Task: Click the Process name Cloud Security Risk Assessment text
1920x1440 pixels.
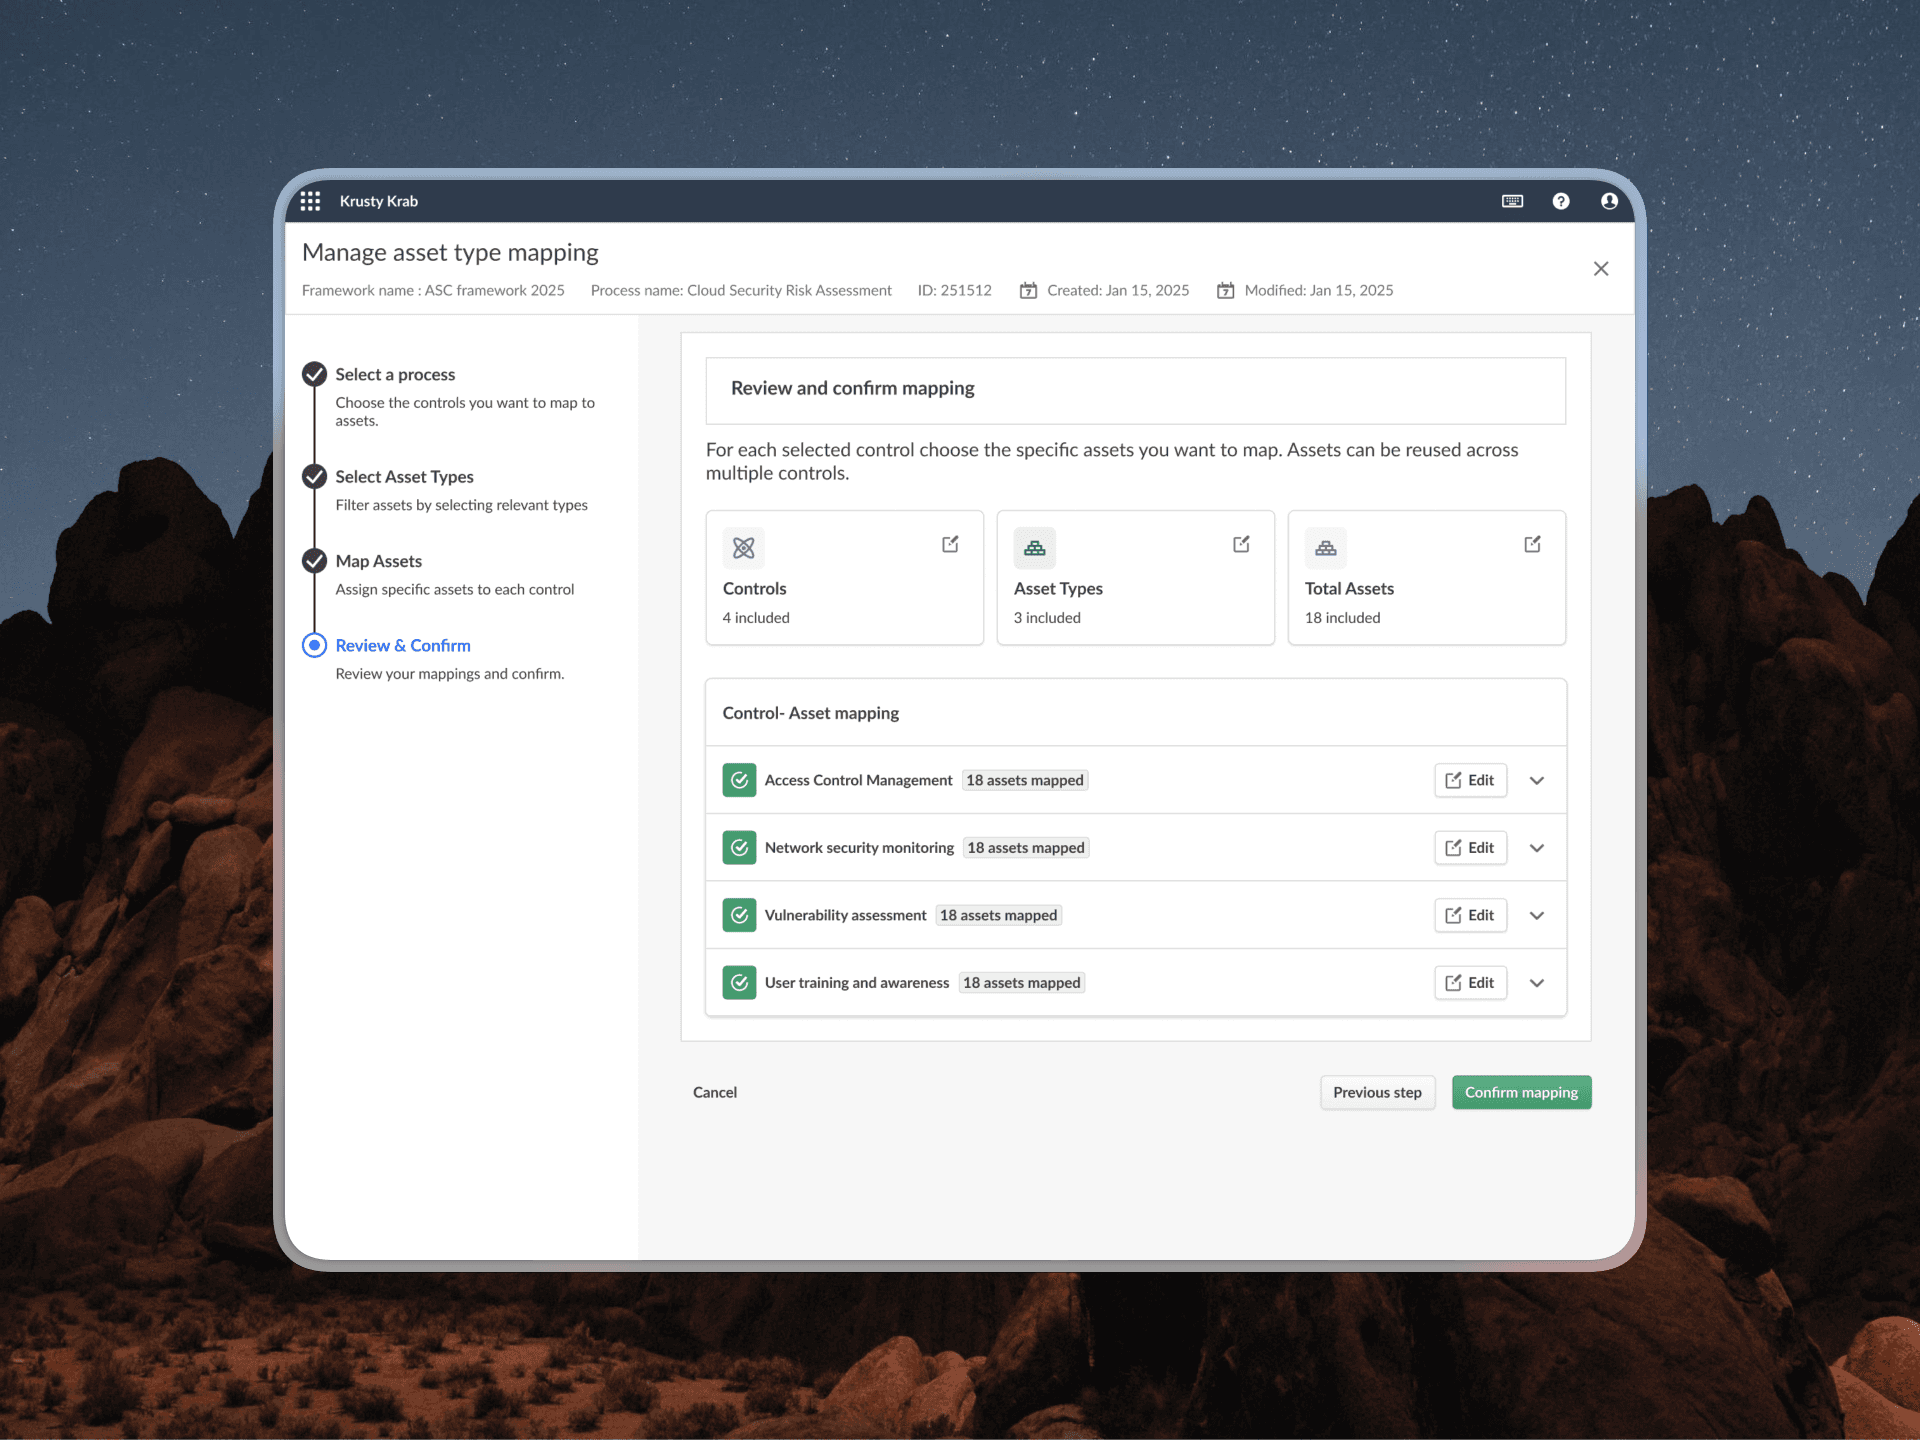Action: (741, 290)
